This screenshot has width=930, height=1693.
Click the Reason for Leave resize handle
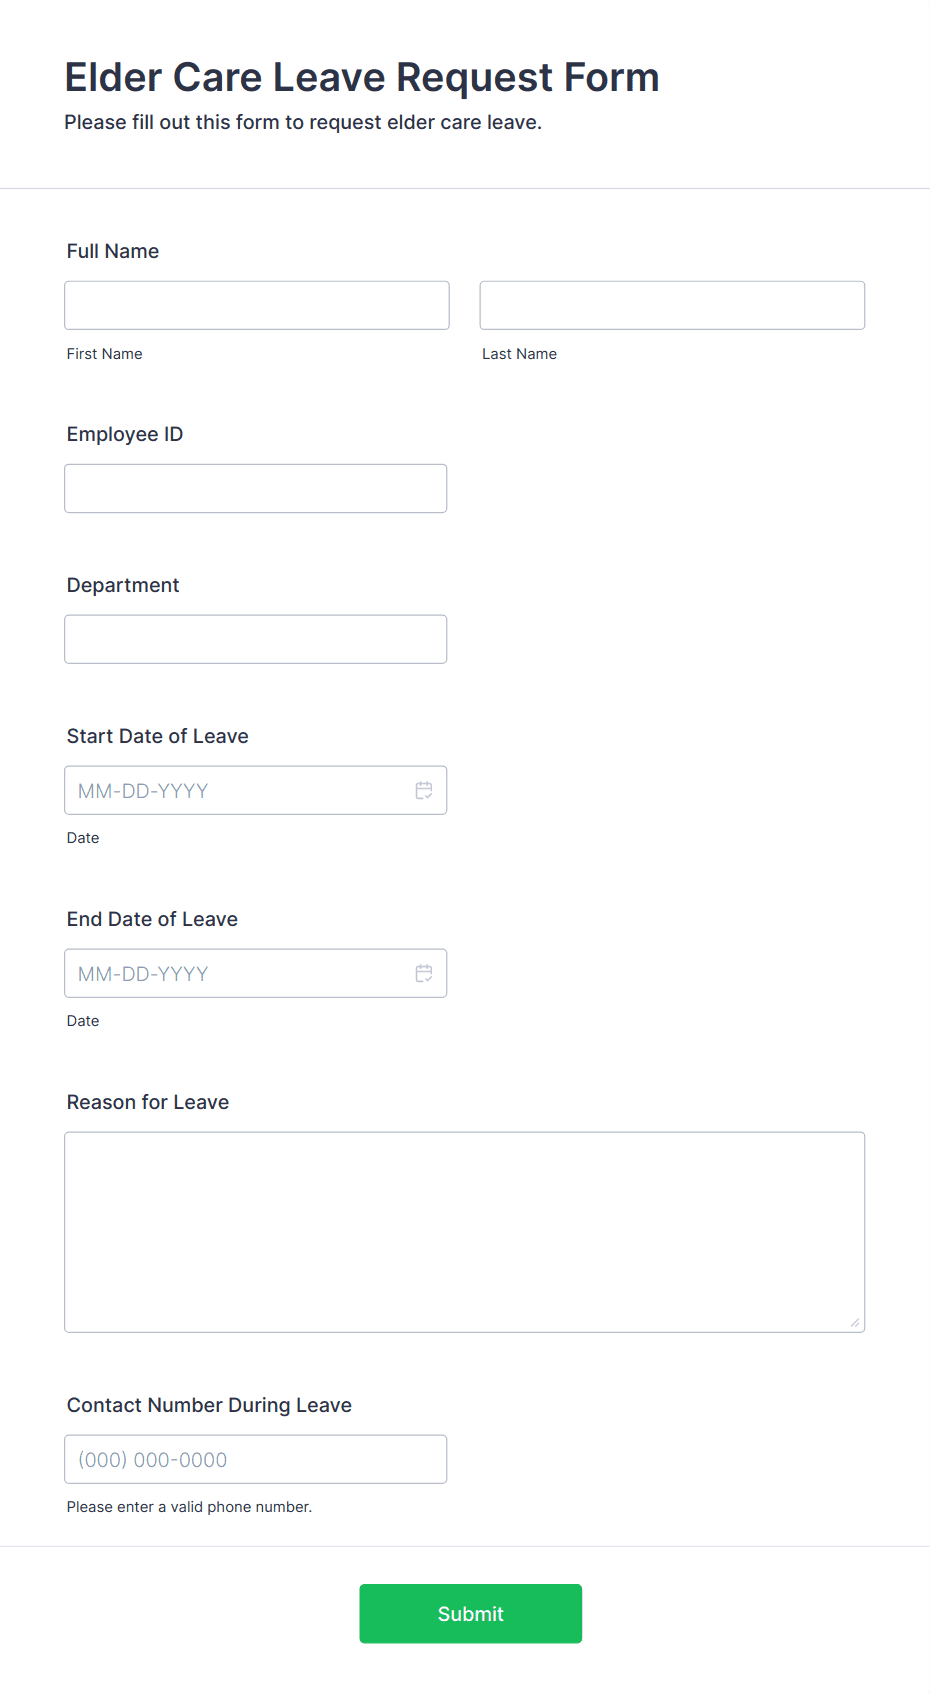[x=855, y=1322]
